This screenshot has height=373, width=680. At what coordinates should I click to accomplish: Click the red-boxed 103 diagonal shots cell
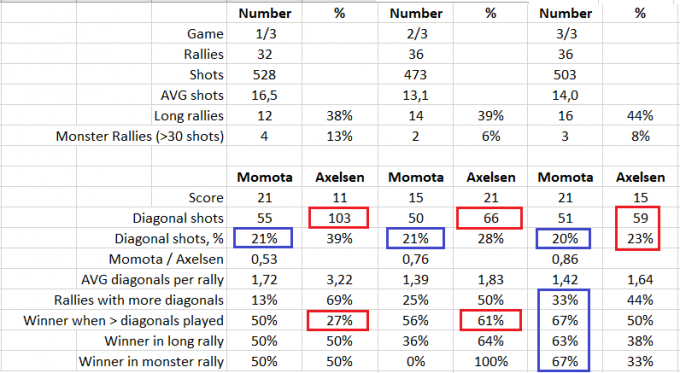(x=339, y=218)
